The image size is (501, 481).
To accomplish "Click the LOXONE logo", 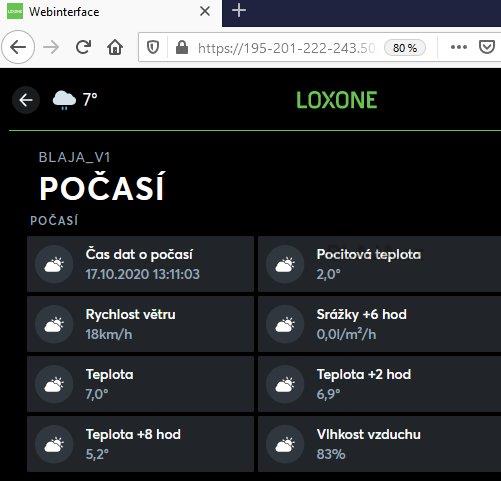I will click(337, 100).
